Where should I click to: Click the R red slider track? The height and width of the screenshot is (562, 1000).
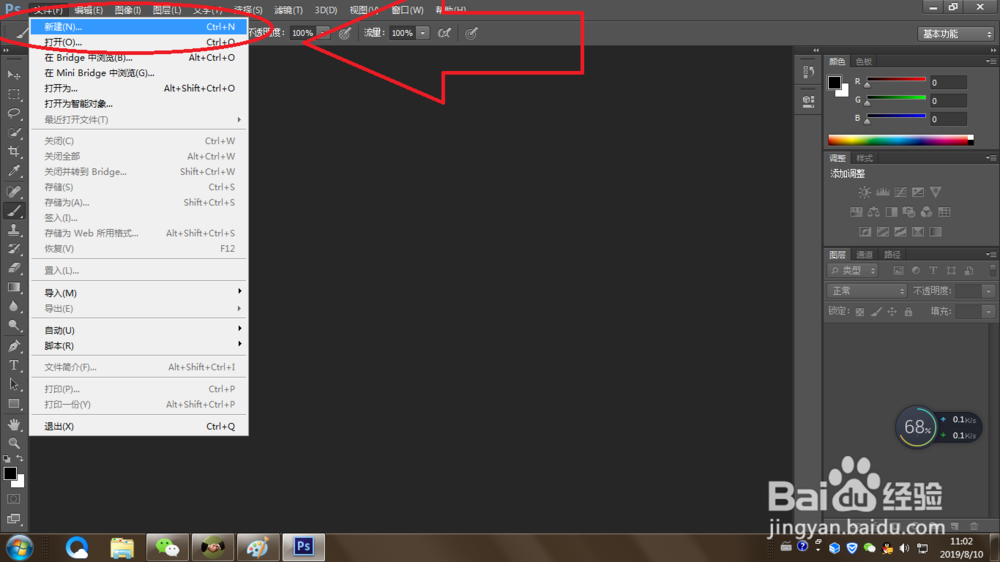(896, 80)
